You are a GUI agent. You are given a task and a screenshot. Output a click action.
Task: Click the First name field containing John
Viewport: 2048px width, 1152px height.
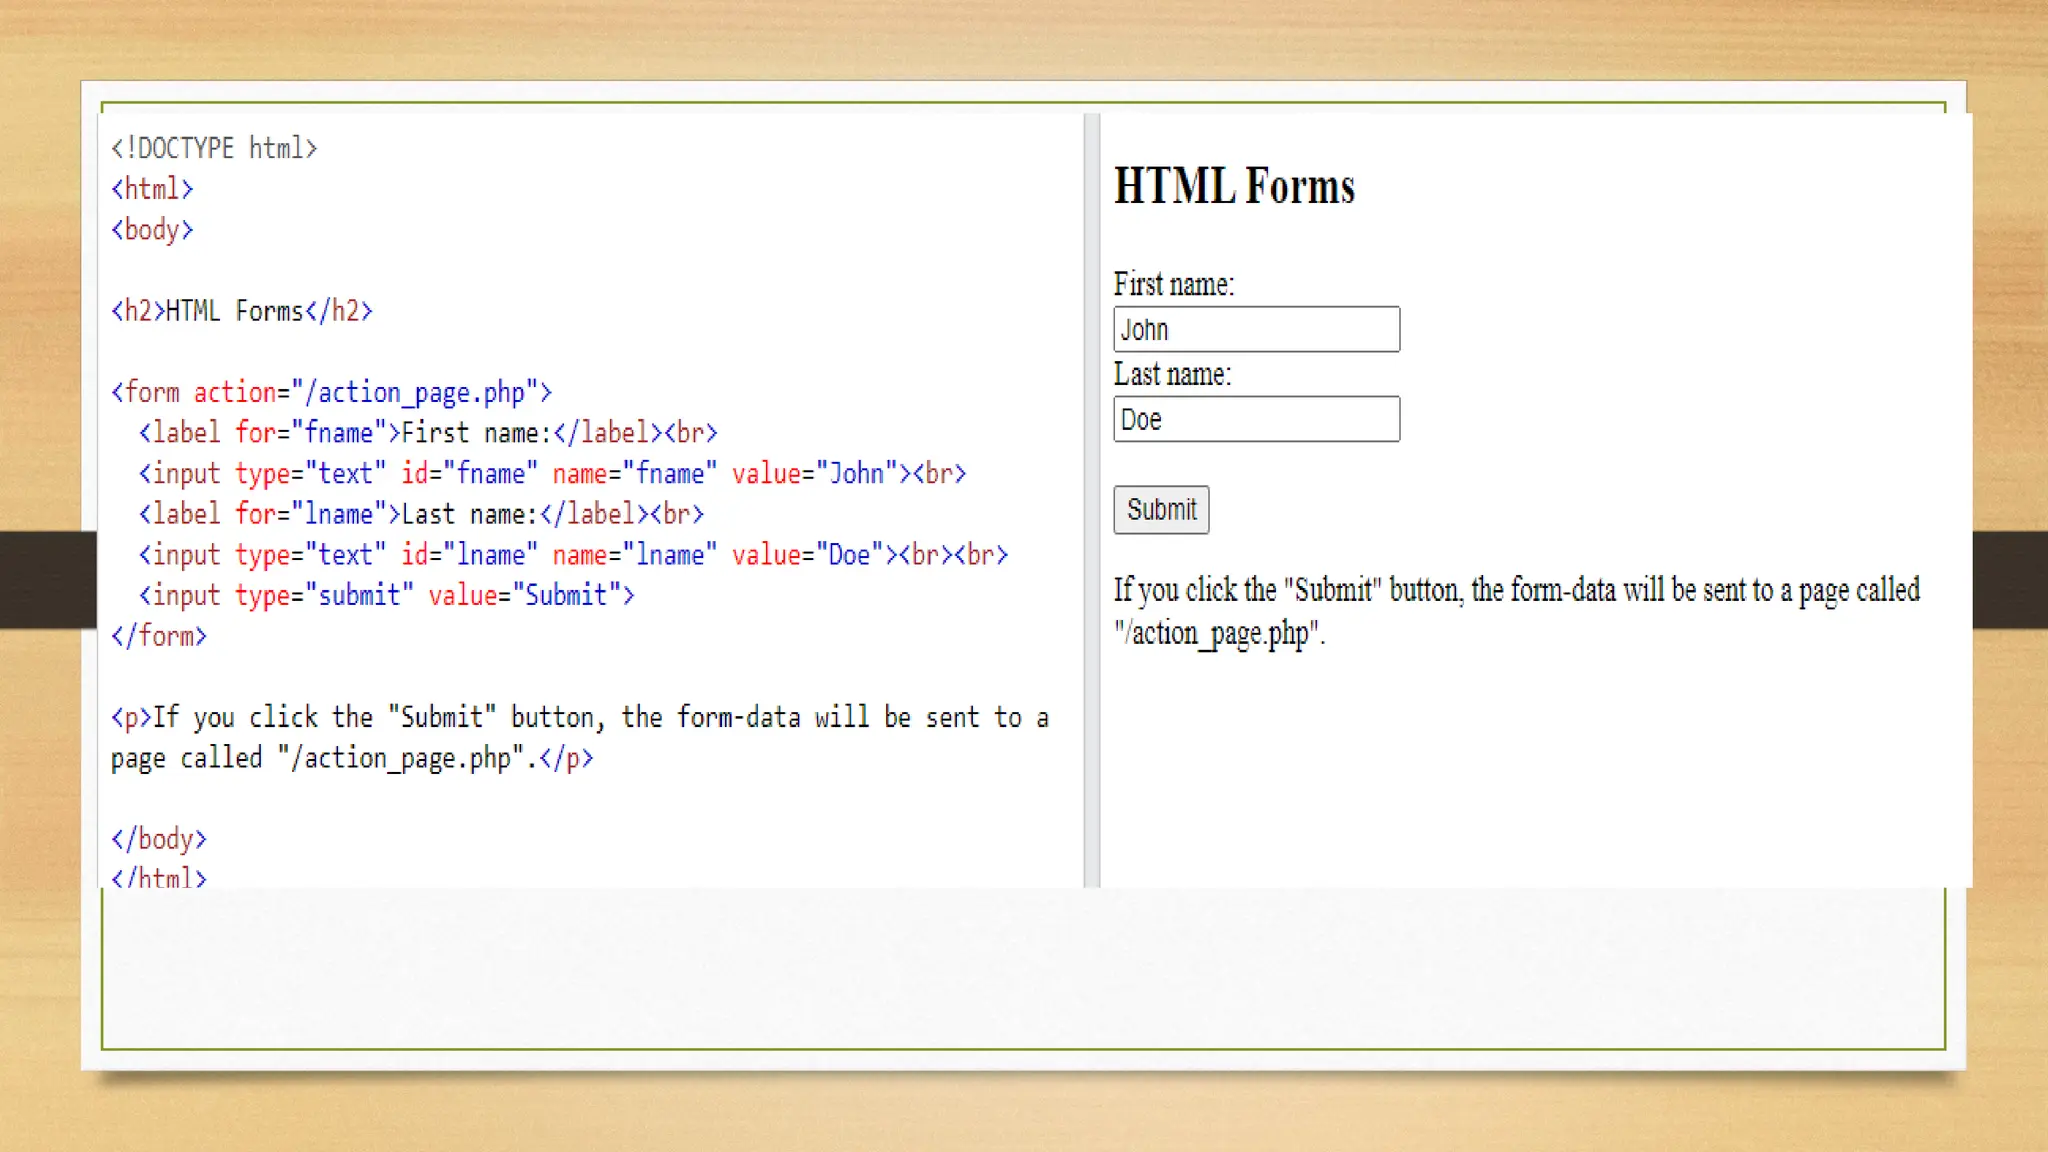tap(1256, 329)
